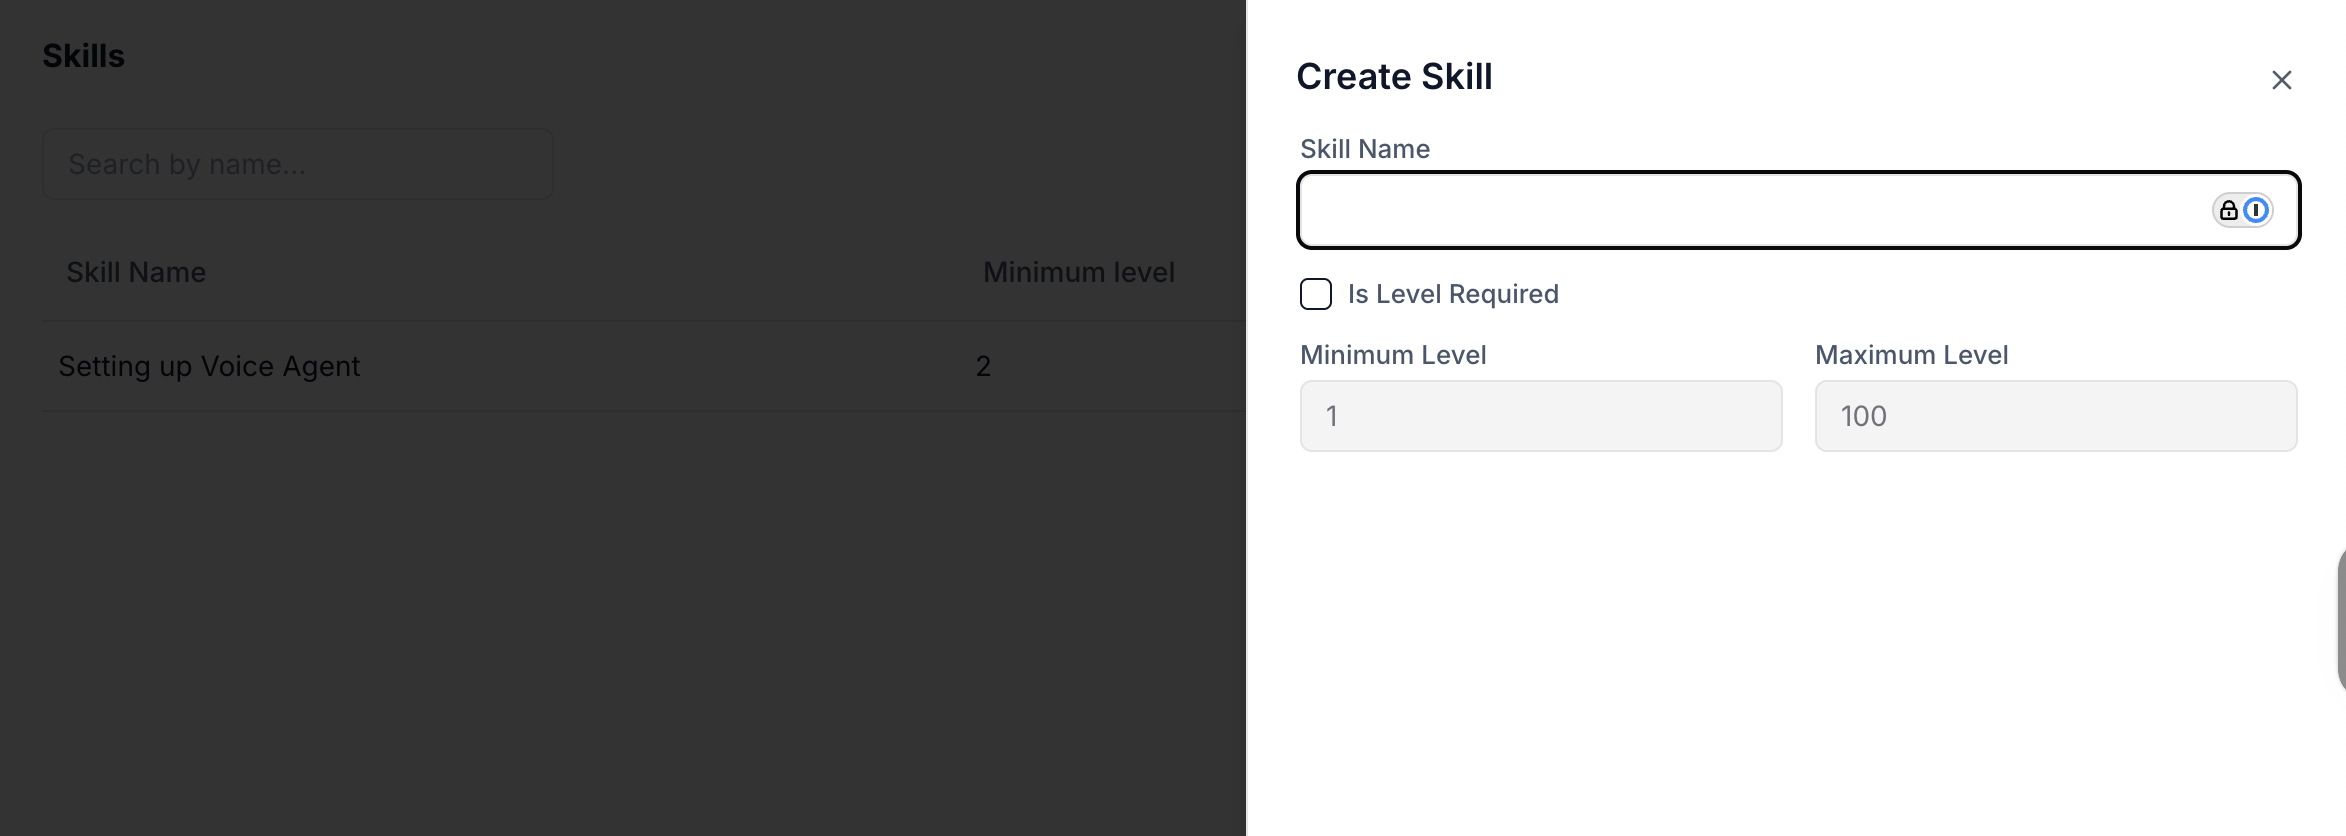Open the Setting up Voice Agent row

[x=644, y=366]
